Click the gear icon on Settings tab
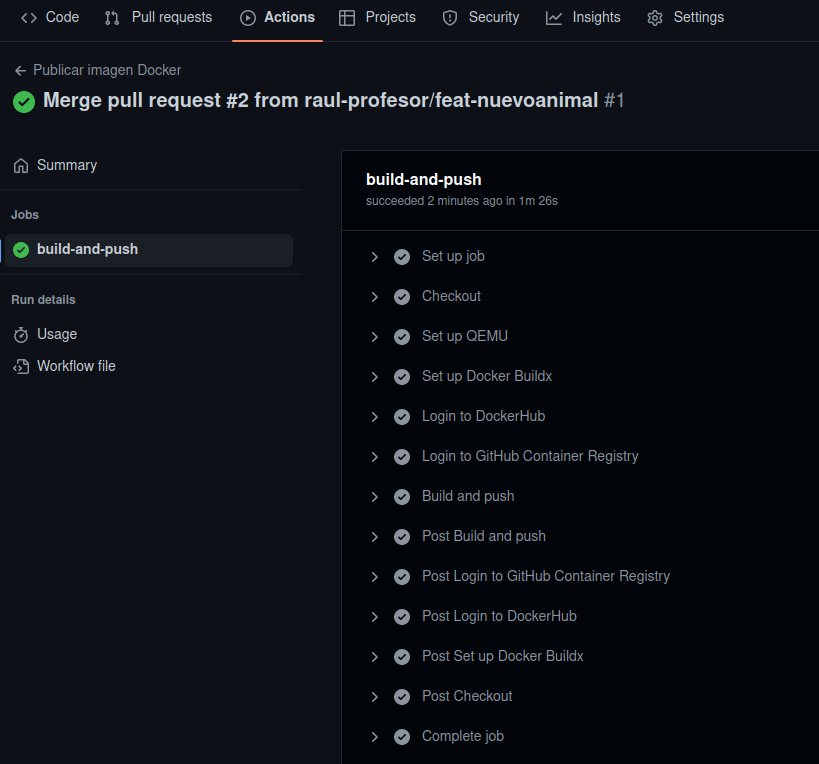The width and height of the screenshot is (819, 764). pos(655,18)
